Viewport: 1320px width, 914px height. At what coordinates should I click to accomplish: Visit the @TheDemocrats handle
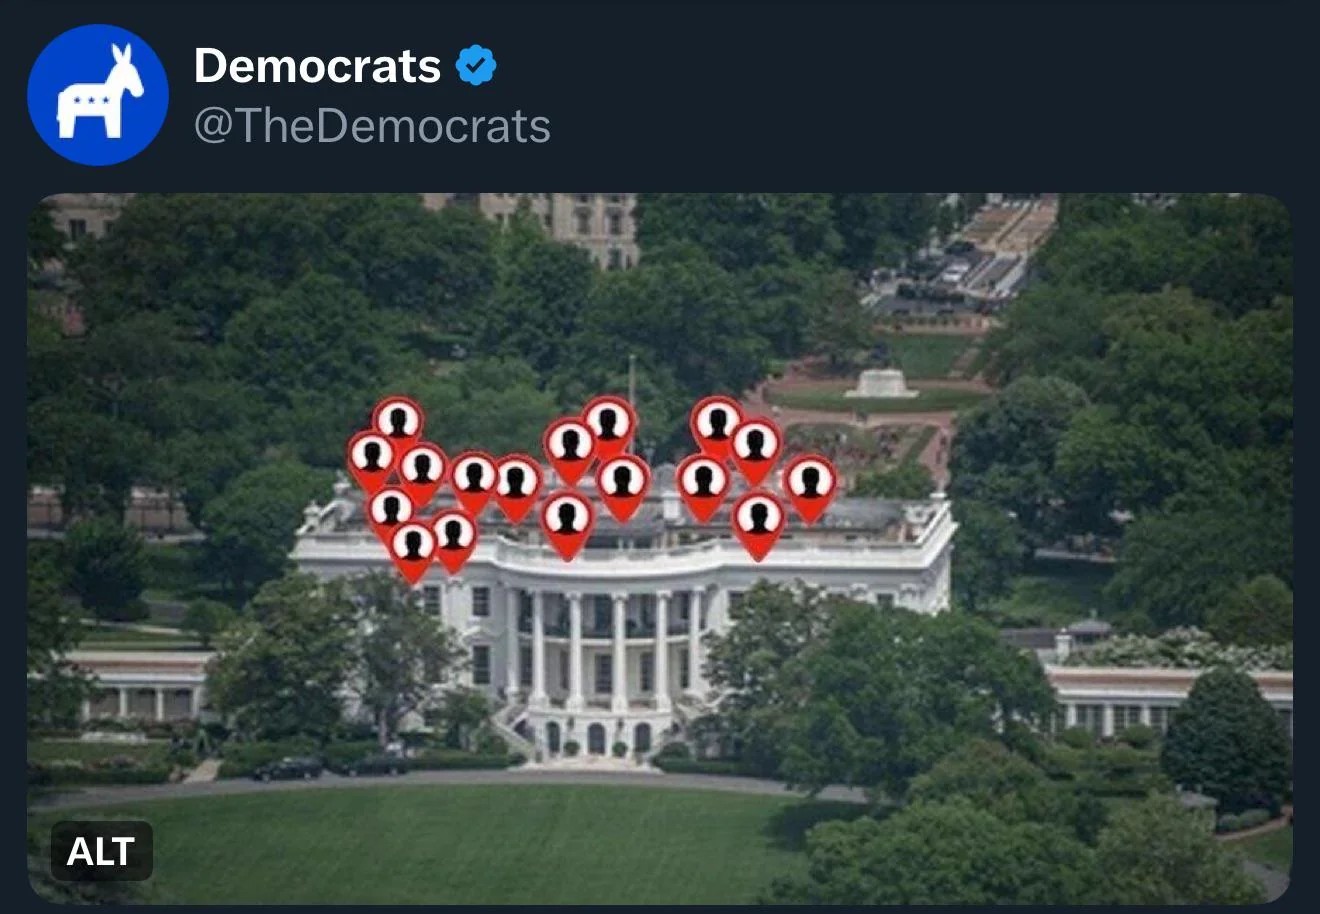coord(372,126)
